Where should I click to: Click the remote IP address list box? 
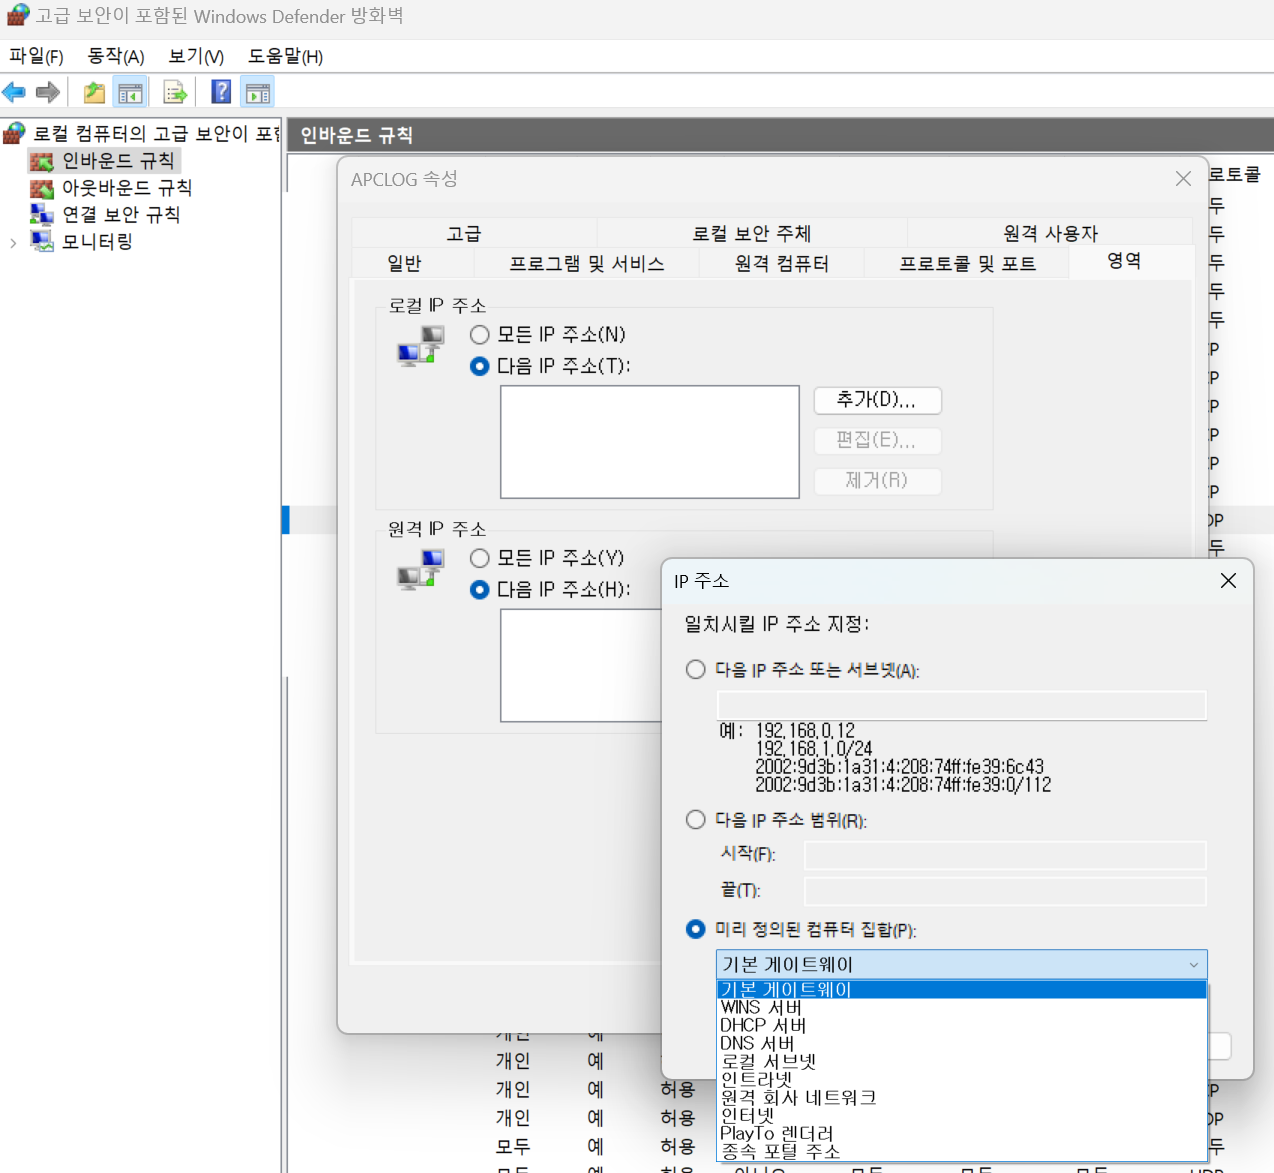tap(581, 665)
